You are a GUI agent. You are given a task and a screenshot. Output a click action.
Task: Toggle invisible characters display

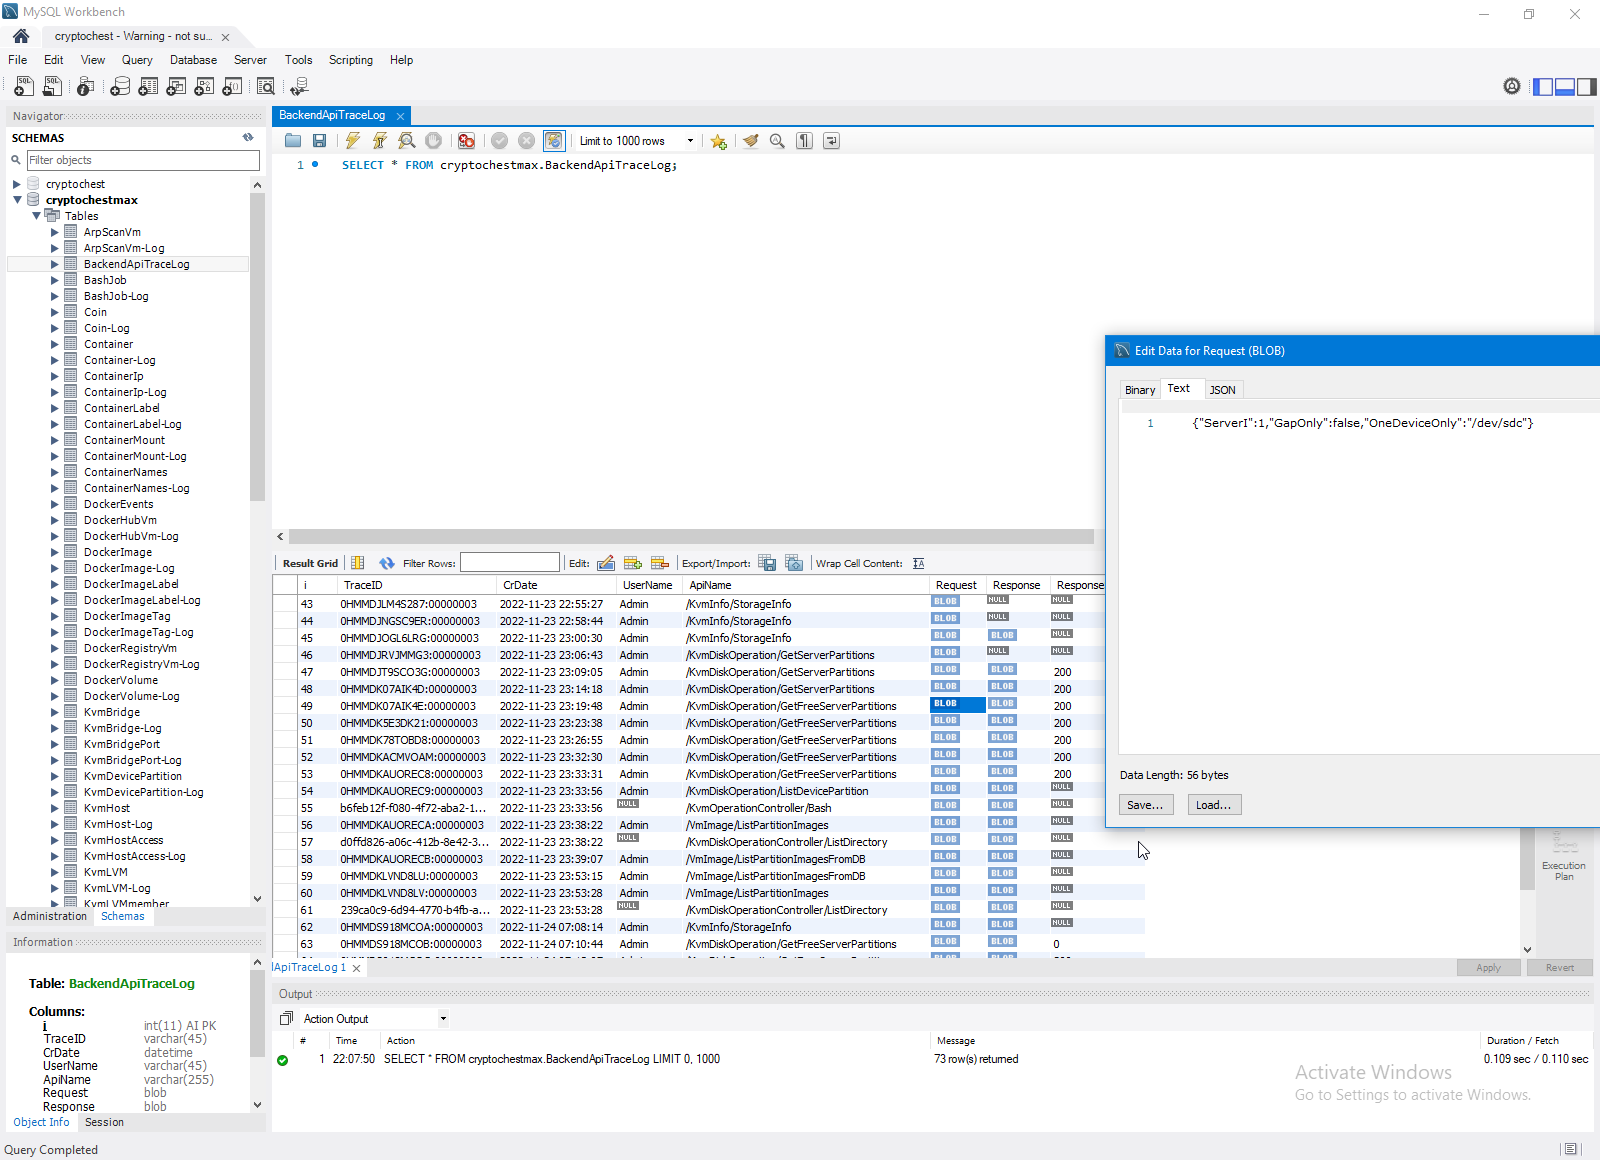click(x=804, y=141)
